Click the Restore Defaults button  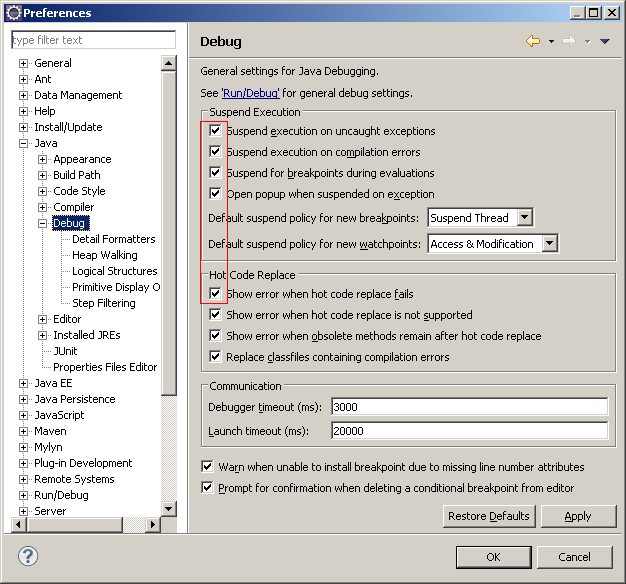[489, 516]
